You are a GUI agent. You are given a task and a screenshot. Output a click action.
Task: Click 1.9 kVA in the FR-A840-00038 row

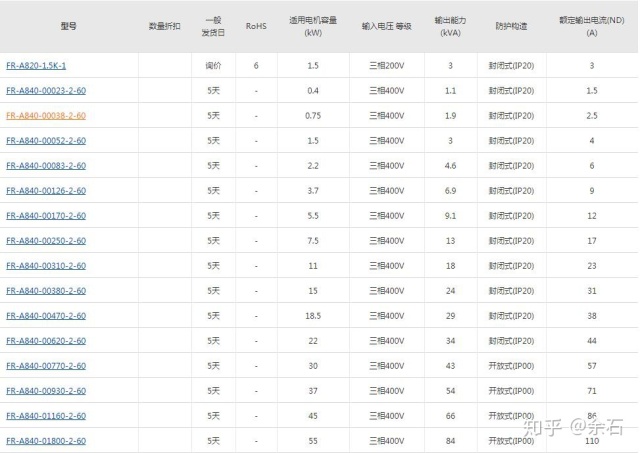coord(450,116)
